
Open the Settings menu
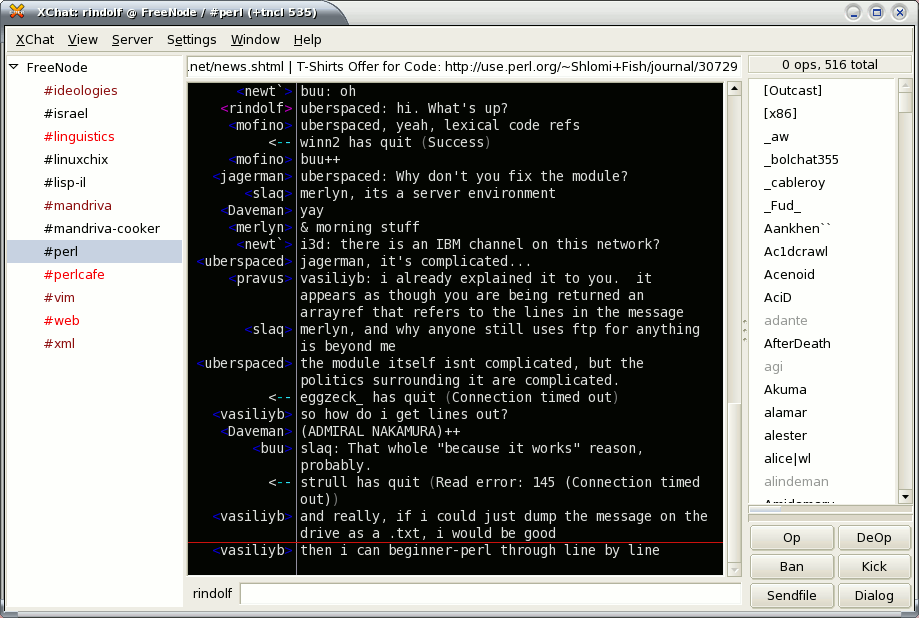pos(192,39)
